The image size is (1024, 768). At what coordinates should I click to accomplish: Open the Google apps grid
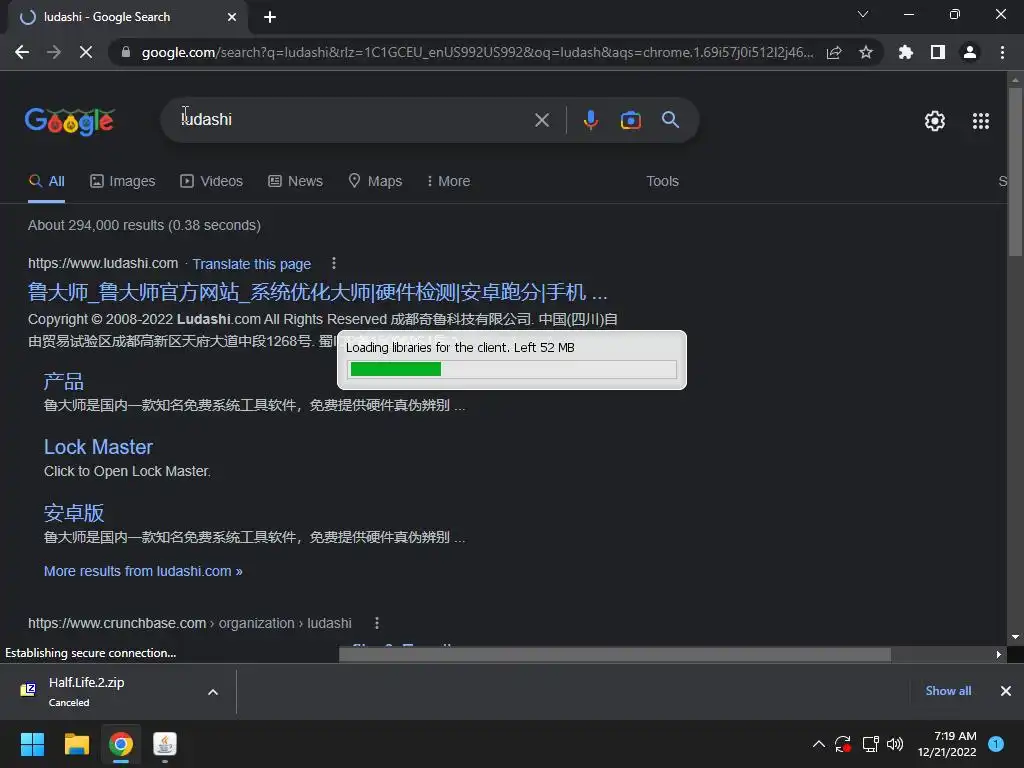point(981,121)
